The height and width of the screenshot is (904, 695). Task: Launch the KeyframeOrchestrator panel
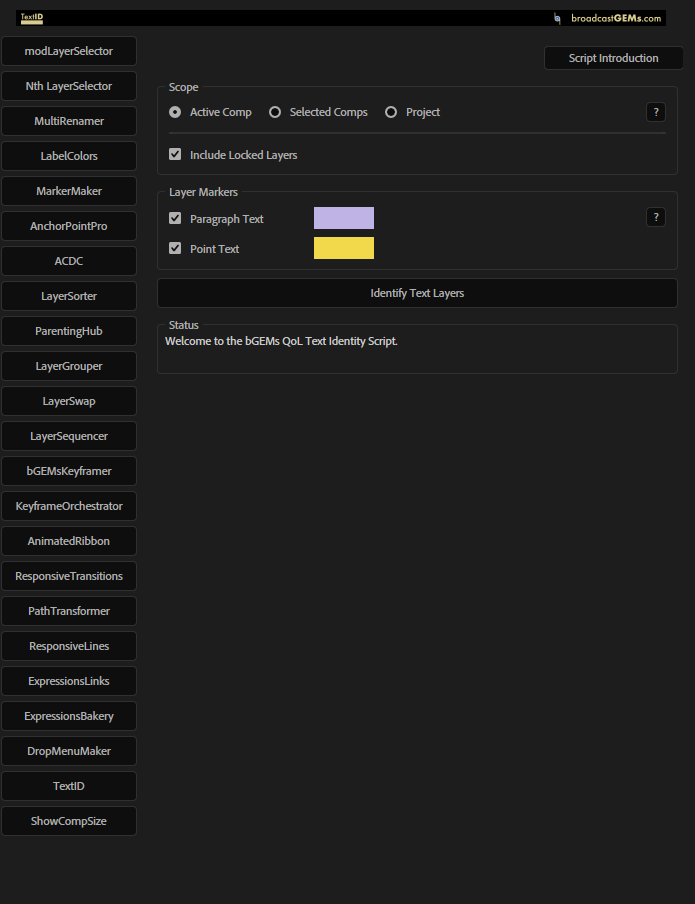[x=69, y=506]
